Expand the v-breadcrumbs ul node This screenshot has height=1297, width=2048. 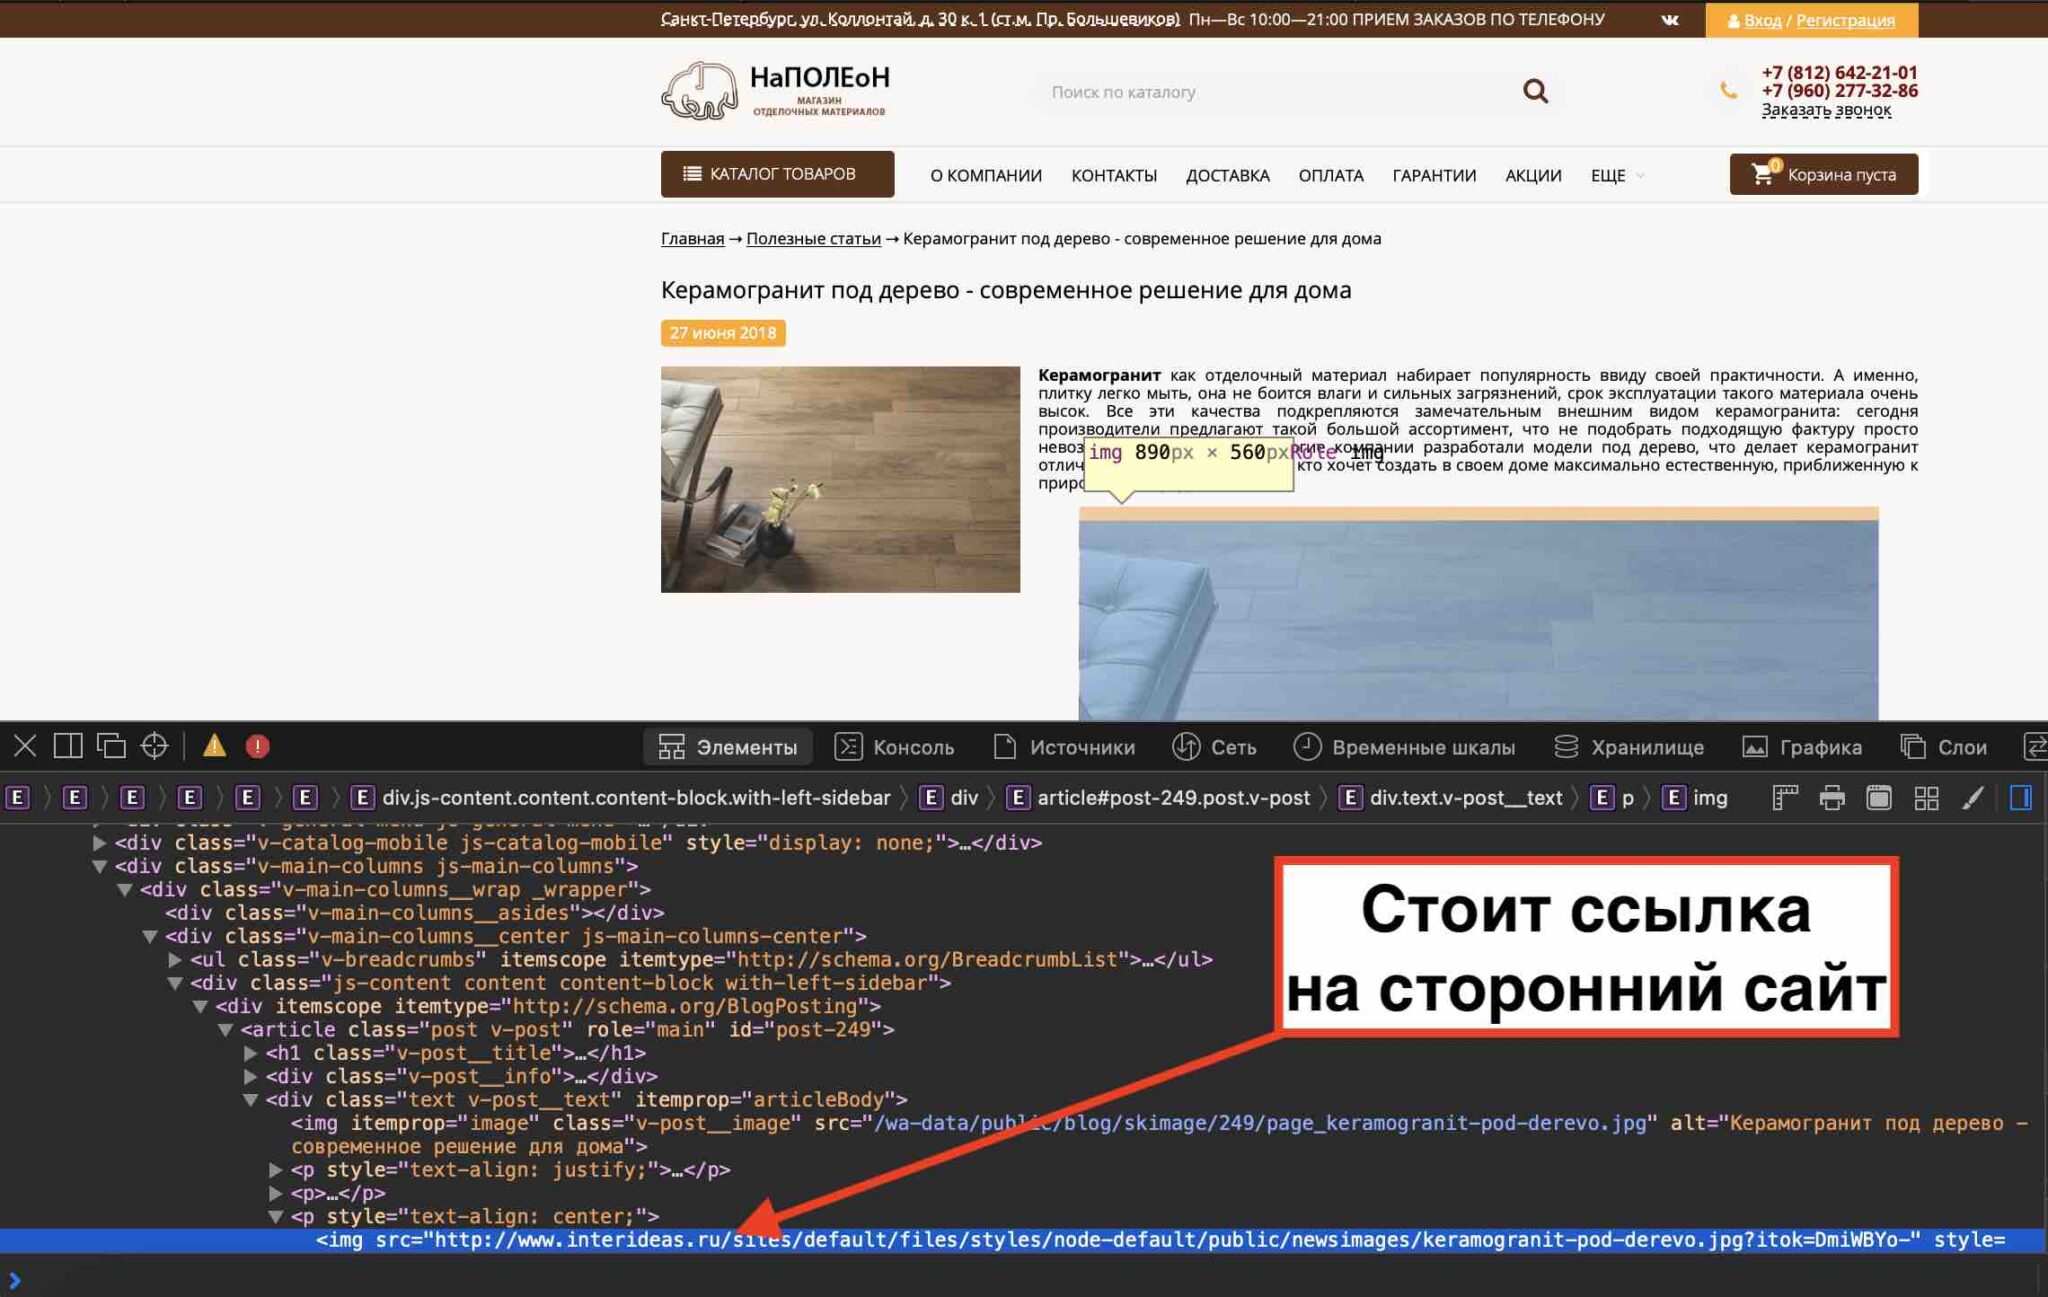(x=175, y=960)
